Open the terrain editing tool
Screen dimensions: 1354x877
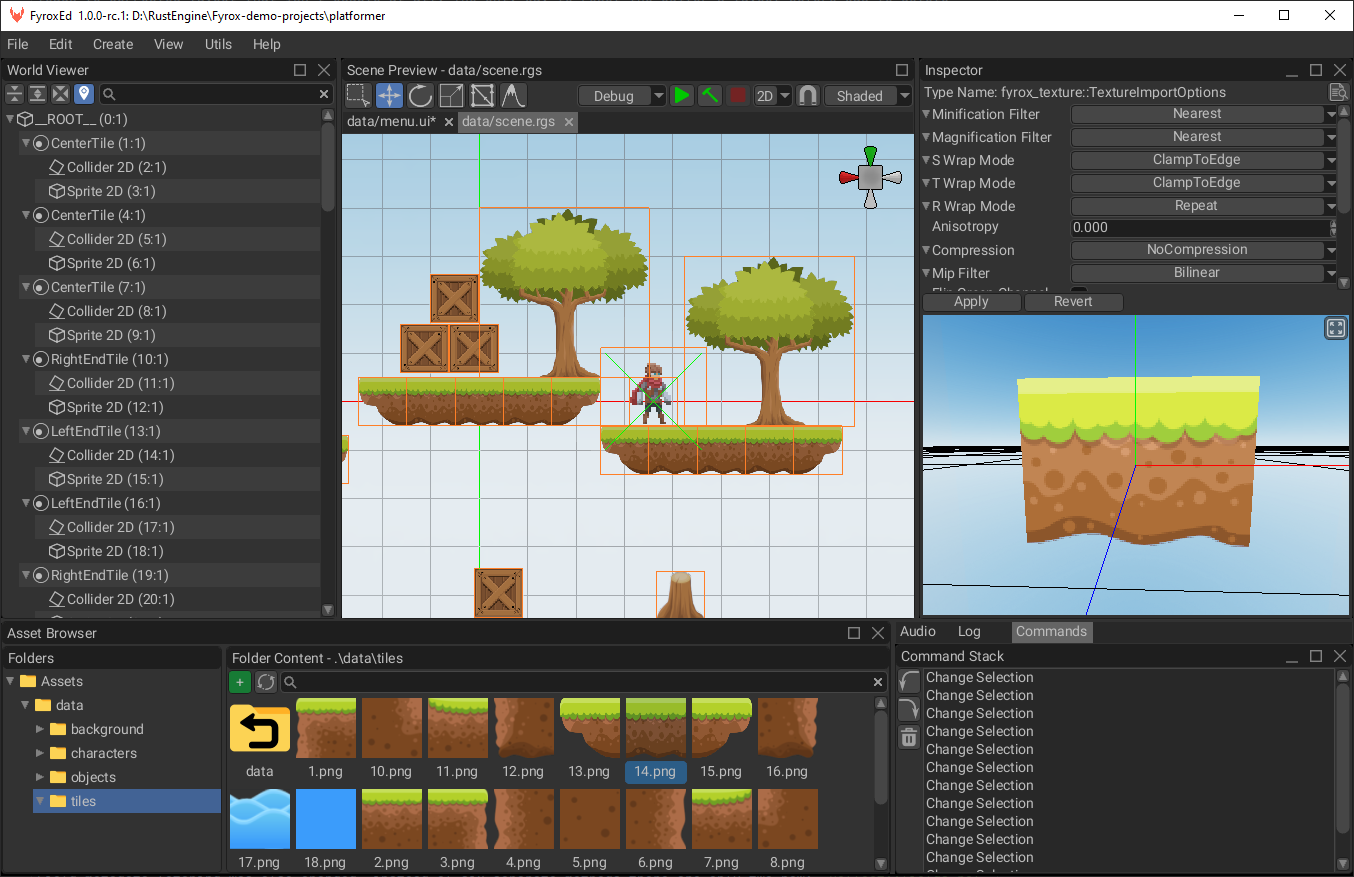[513, 96]
